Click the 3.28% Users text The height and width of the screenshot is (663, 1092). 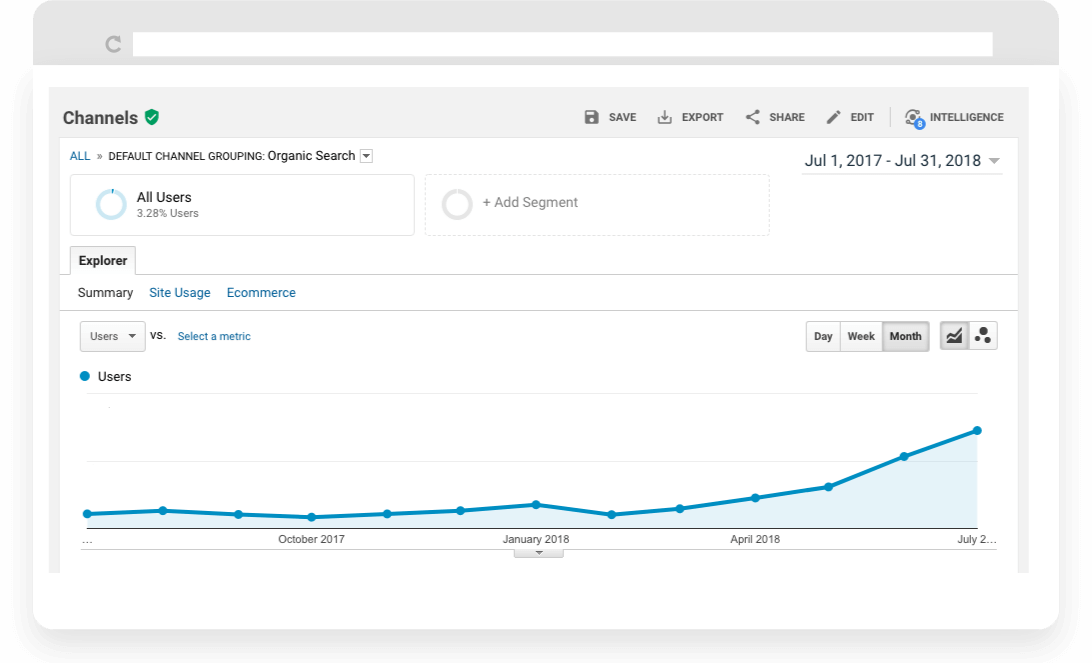167,213
